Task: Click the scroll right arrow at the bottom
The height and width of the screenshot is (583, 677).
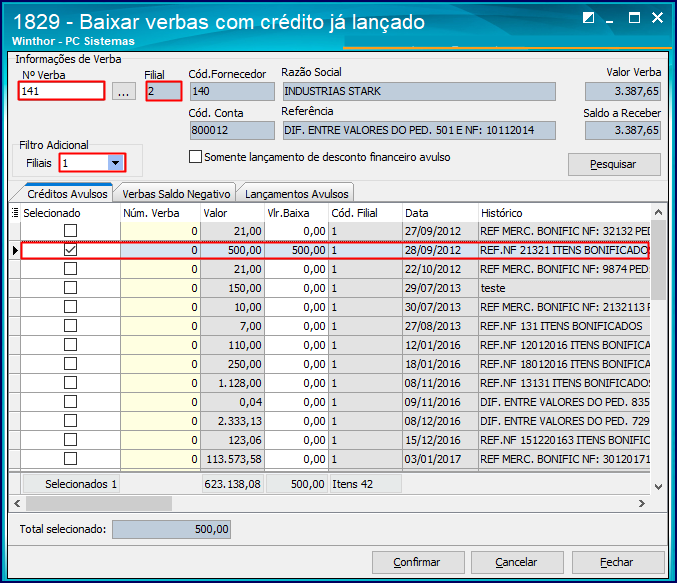Action: pyautogui.click(x=642, y=503)
